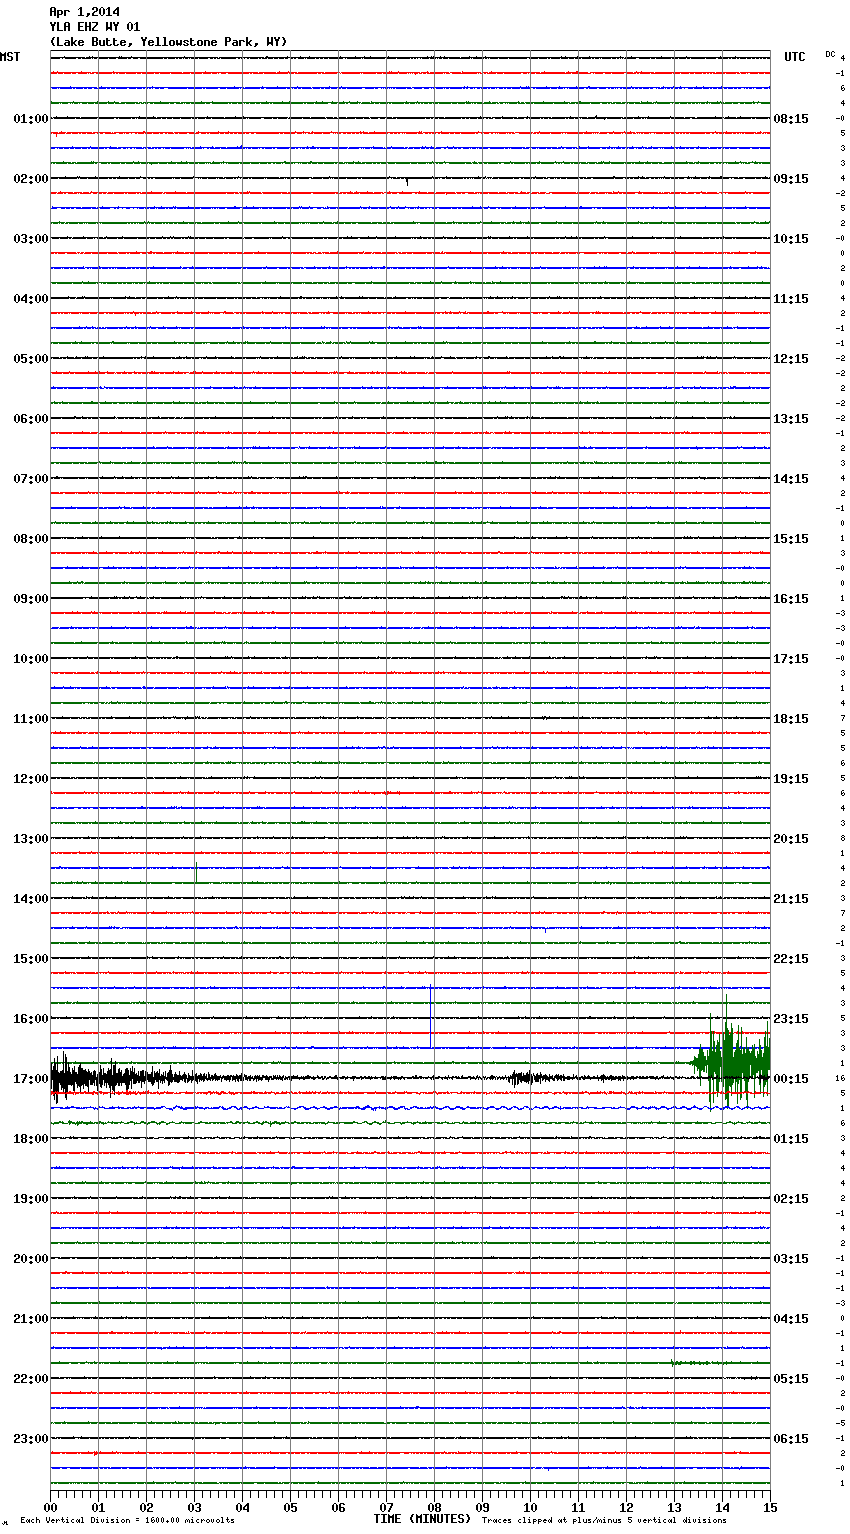The width and height of the screenshot is (850, 1534).
Task: Click the 00:15 UTC time label
Action: [791, 1079]
